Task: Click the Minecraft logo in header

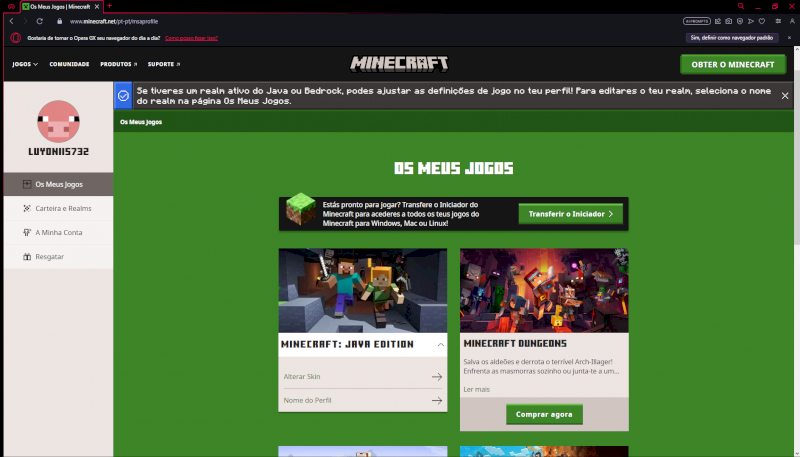Action: click(399, 64)
